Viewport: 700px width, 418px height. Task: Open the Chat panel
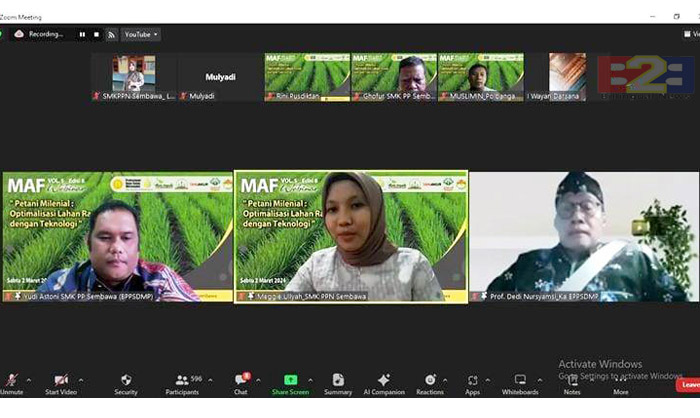[241, 384]
